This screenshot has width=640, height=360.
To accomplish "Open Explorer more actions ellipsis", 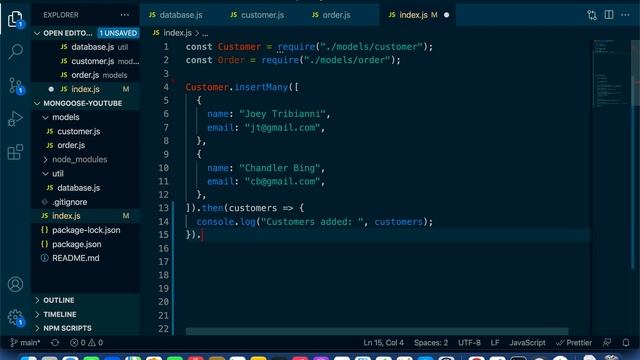I will [124, 15].
